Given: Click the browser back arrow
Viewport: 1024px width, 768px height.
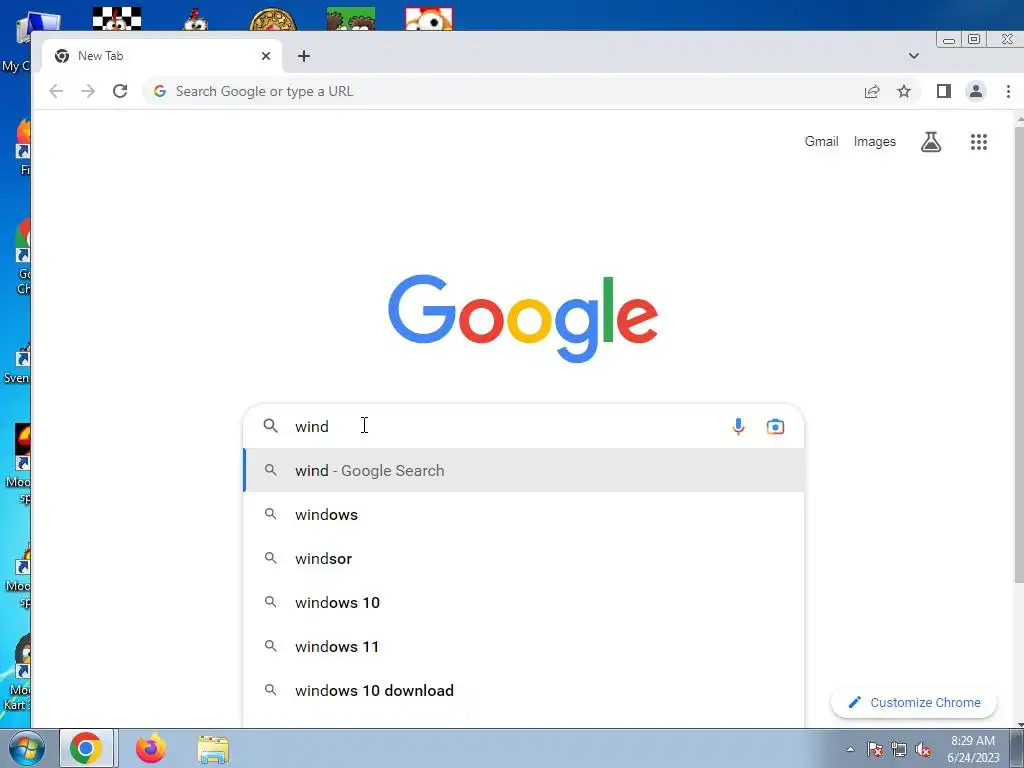Looking at the screenshot, I should (x=56, y=91).
